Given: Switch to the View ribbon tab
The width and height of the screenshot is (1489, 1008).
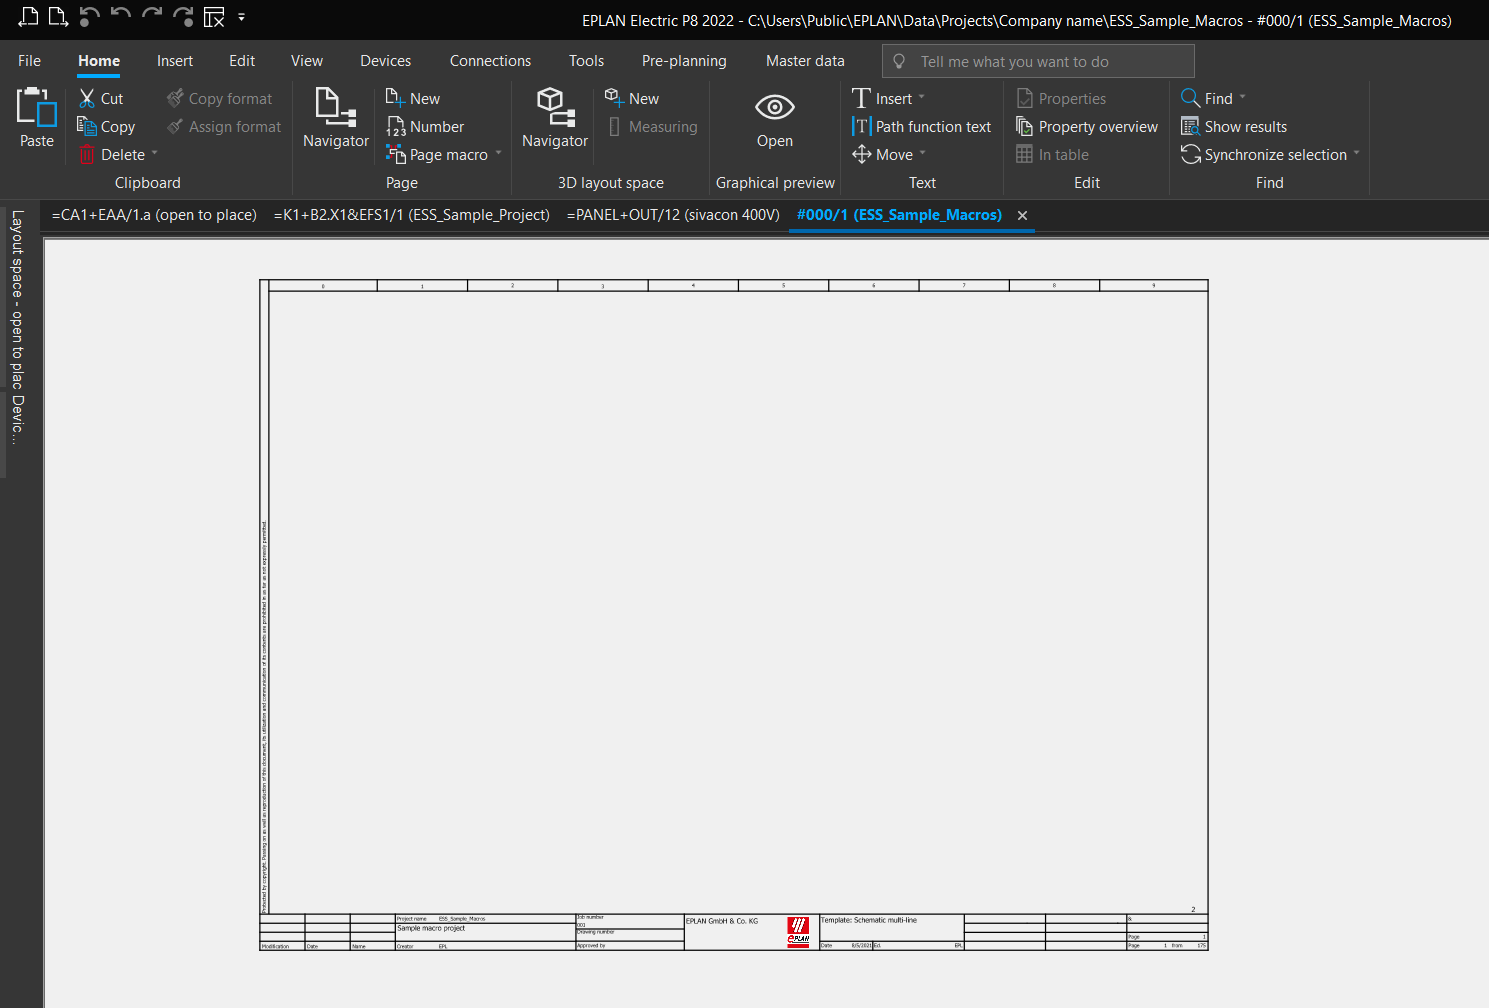Looking at the screenshot, I should [x=307, y=61].
